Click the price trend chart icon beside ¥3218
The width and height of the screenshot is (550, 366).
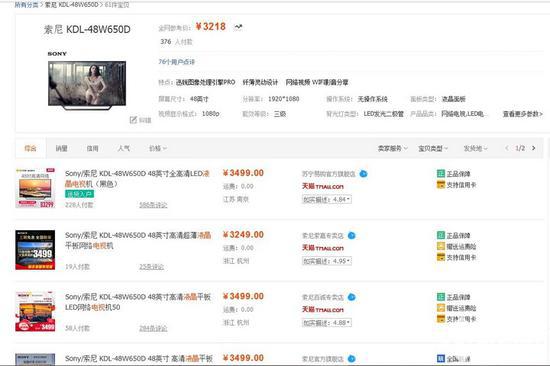pos(238,27)
